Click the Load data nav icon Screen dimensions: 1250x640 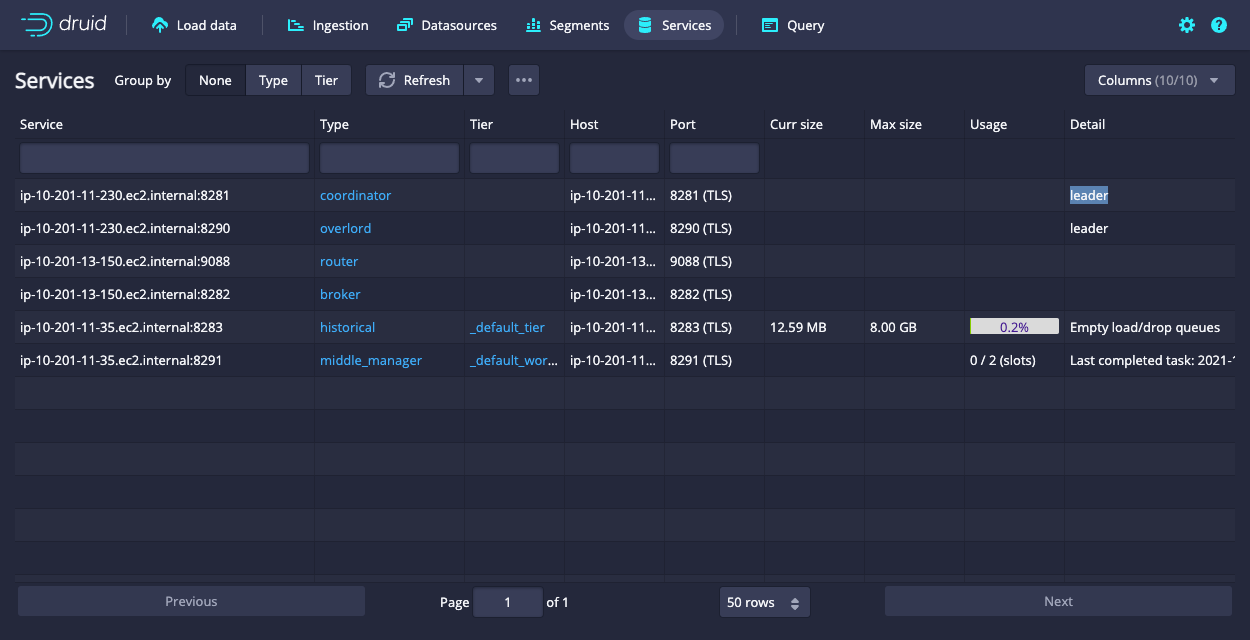pyautogui.click(x=159, y=25)
